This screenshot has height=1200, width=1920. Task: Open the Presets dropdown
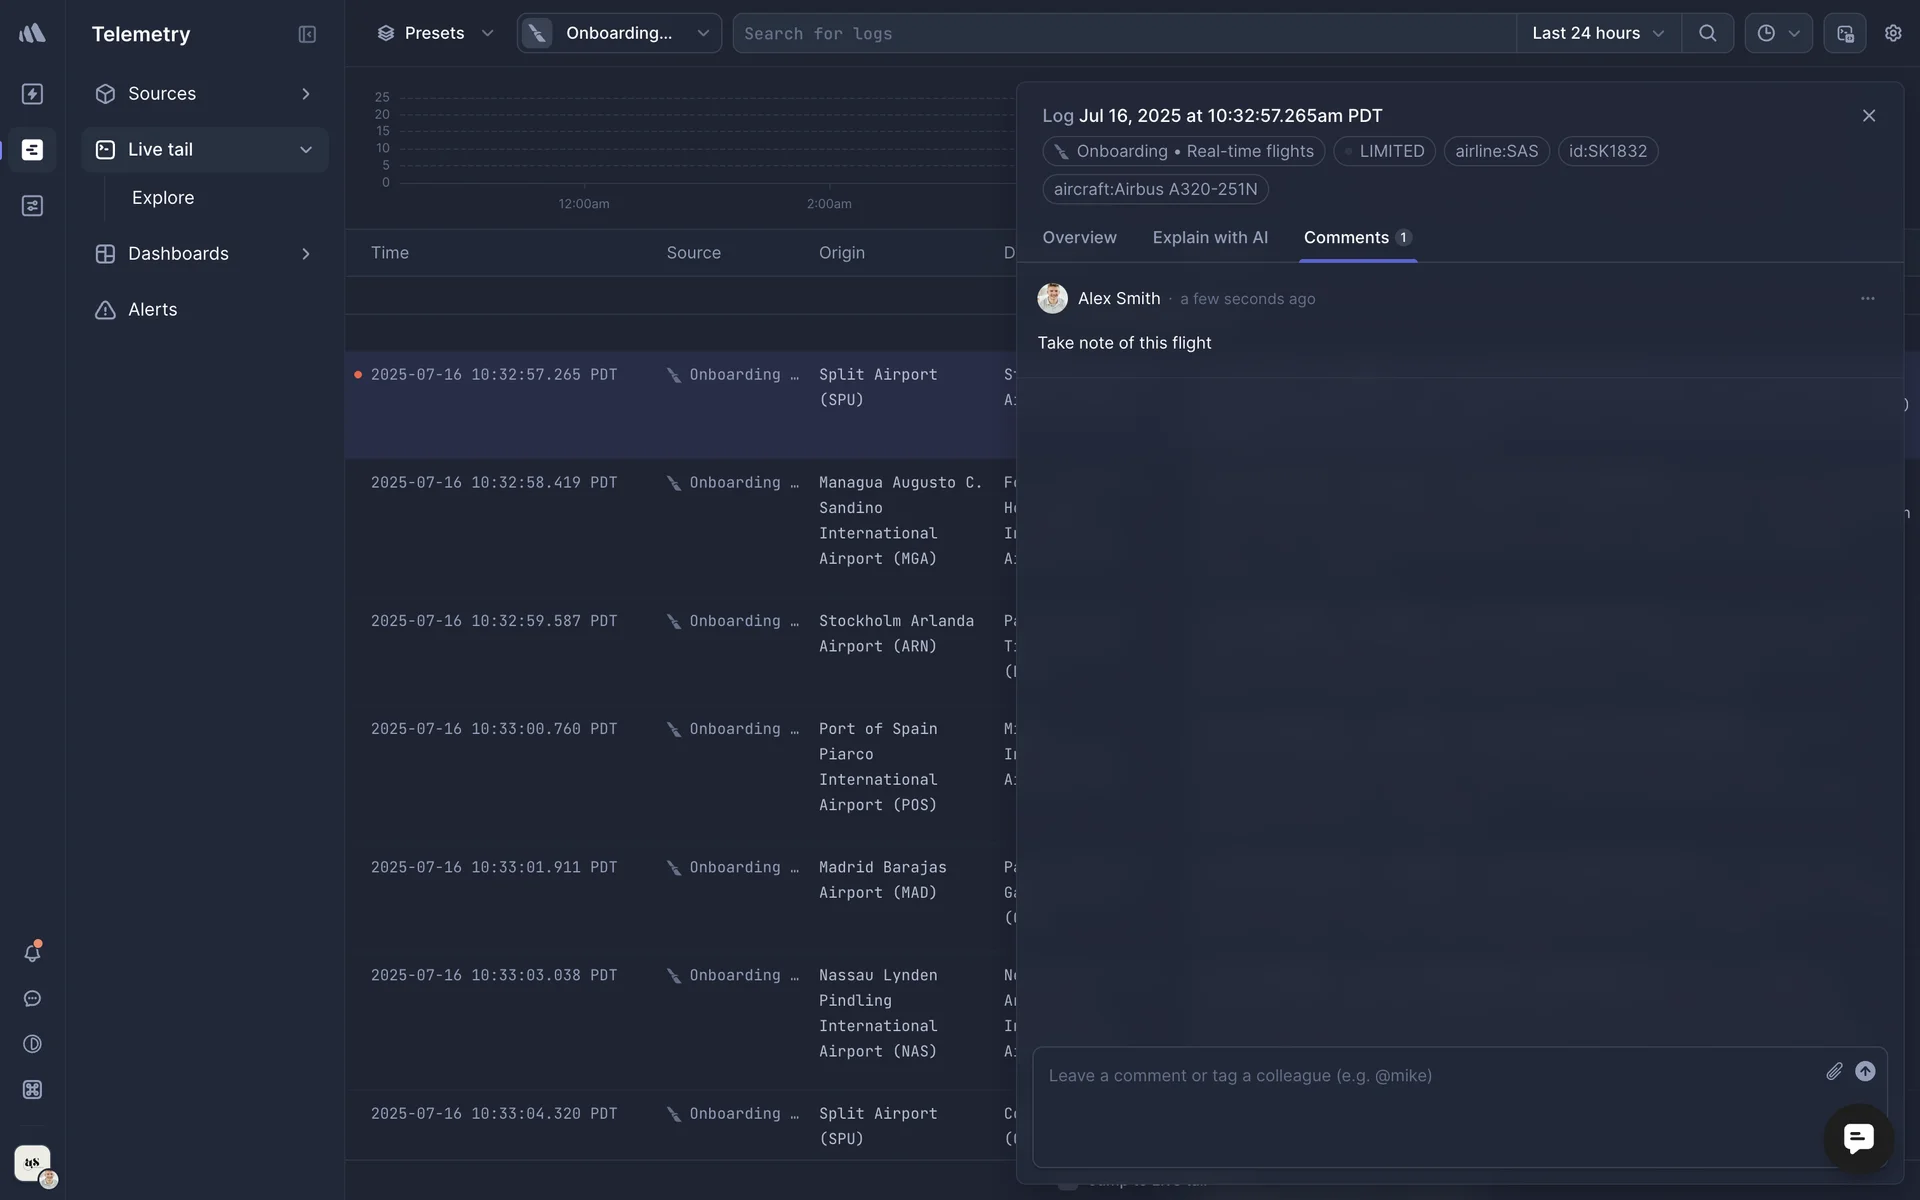[x=435, y=33]
